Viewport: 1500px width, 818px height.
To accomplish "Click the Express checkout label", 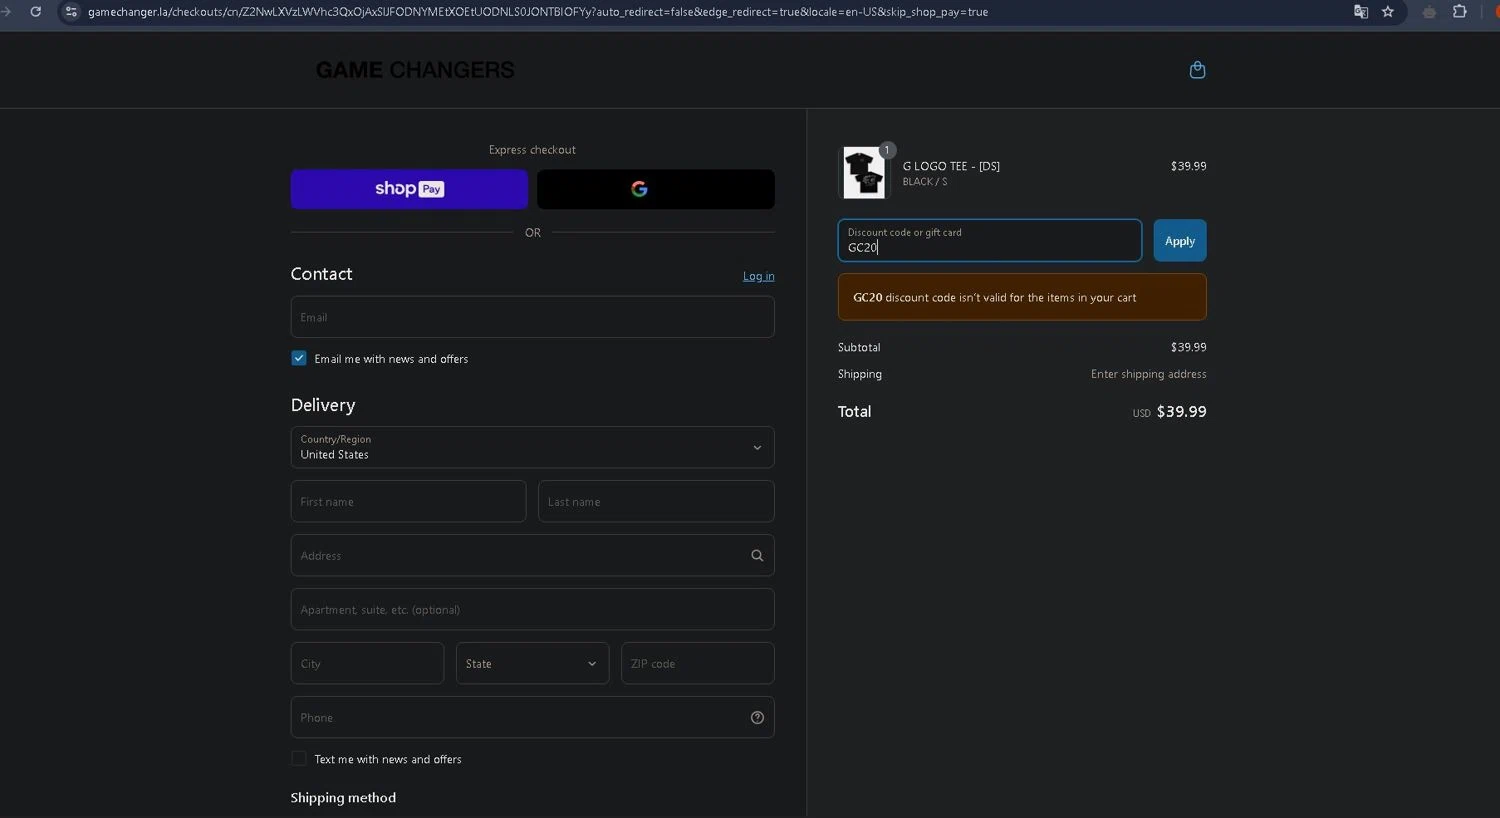I will [532, 150].
